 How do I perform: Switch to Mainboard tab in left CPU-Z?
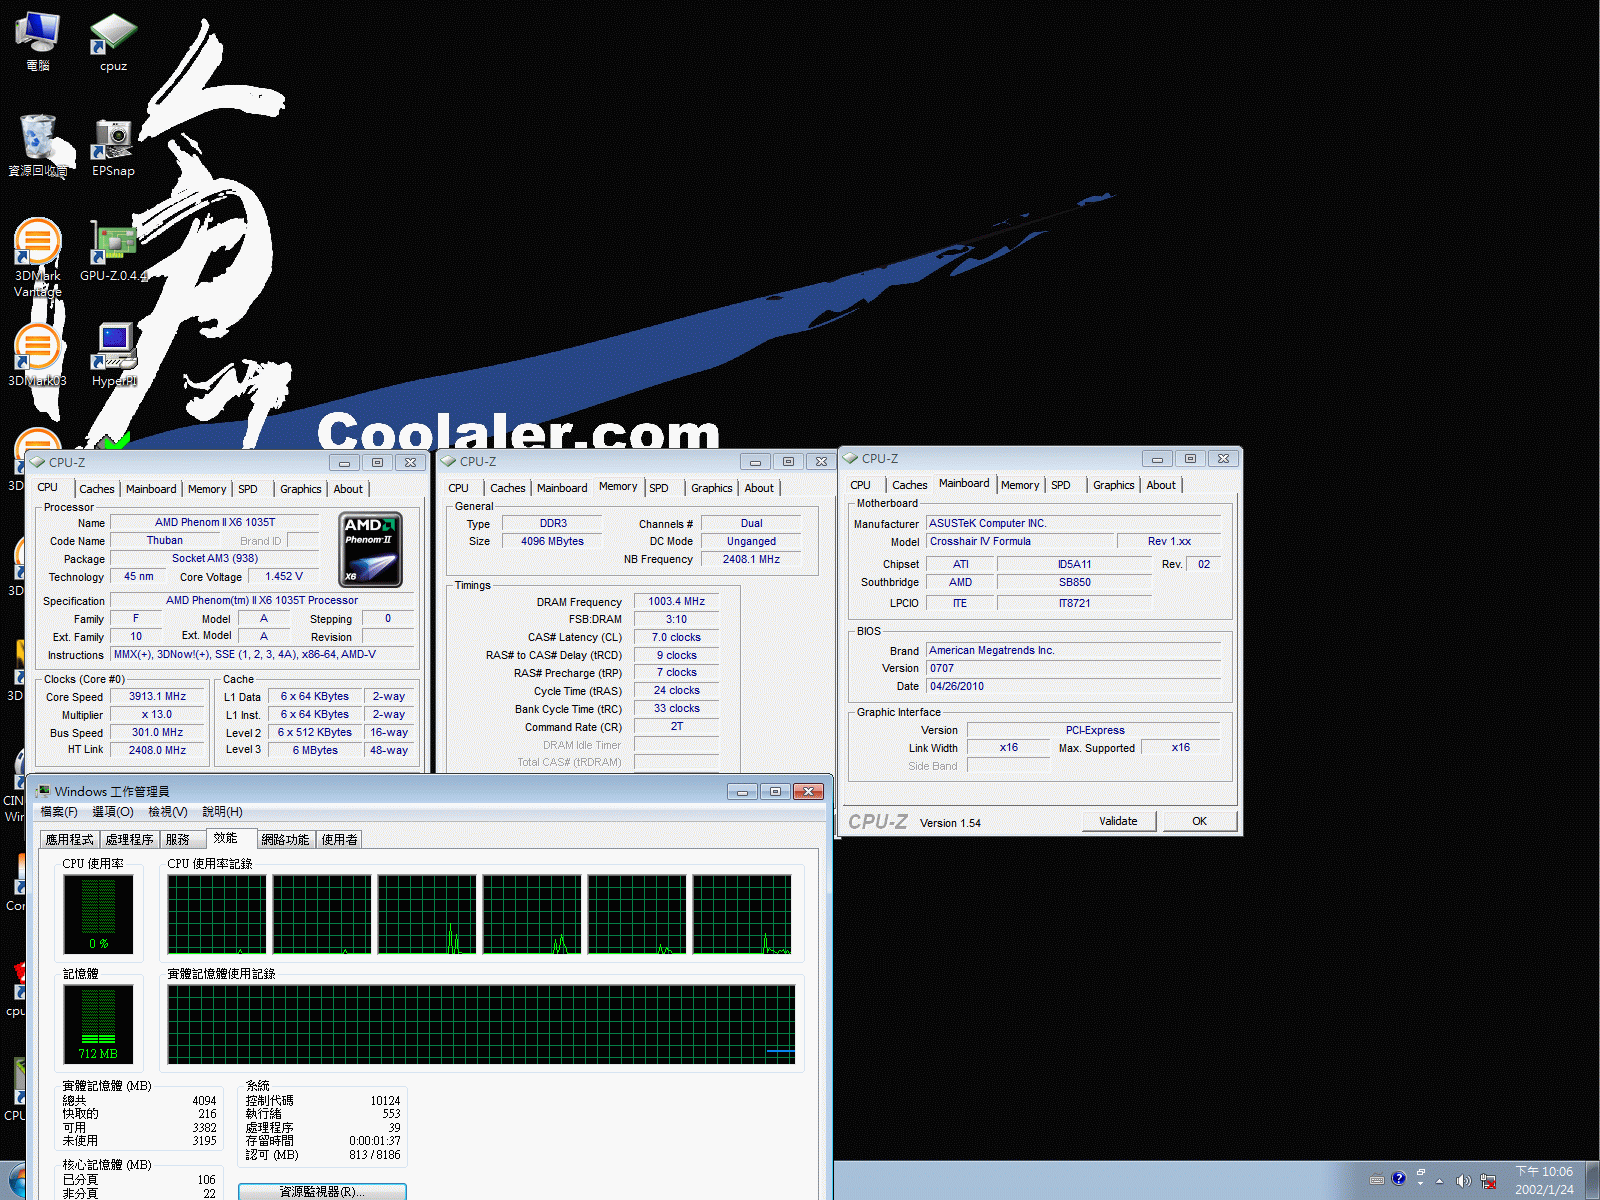151,489
